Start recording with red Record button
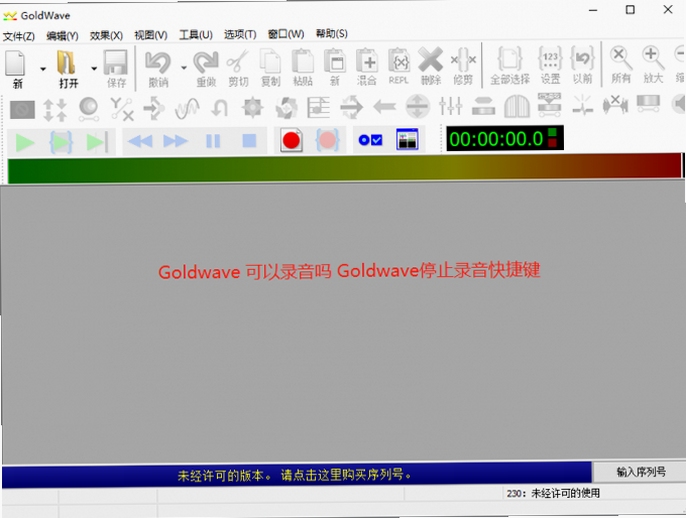The width and height of the screenshot is (686, 518). (x=291, y=140)
